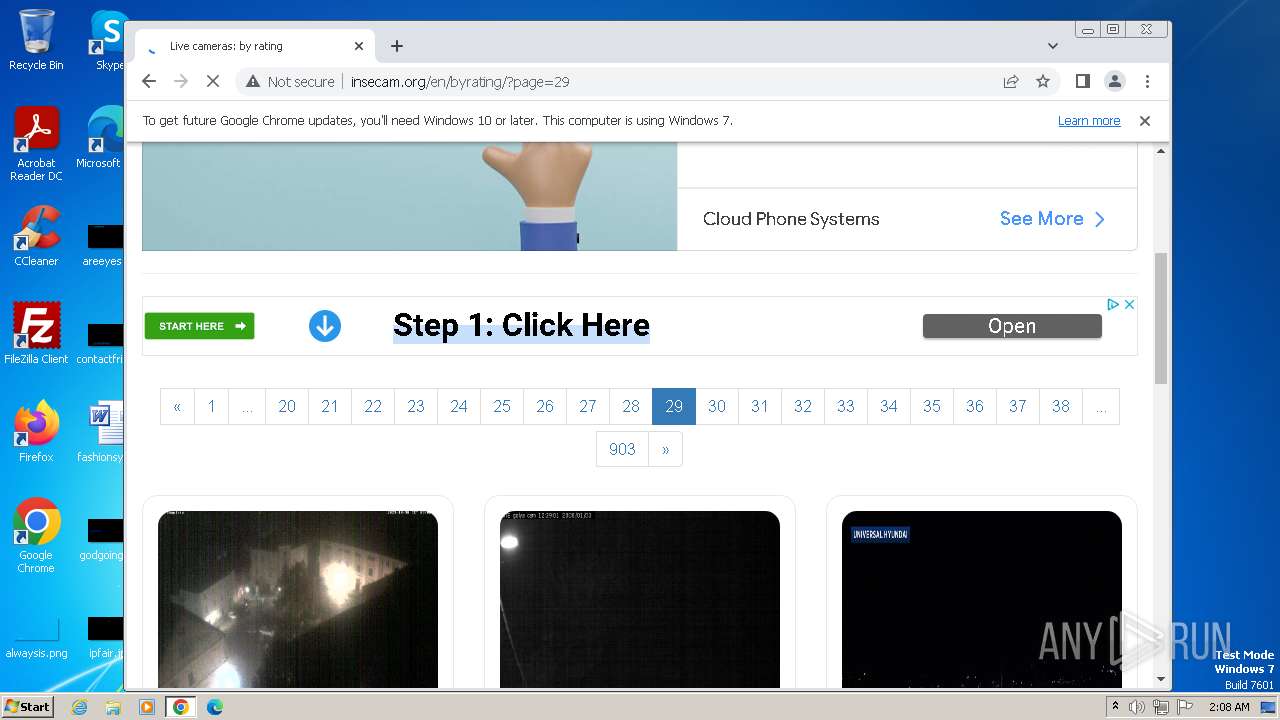
Task: Click the page vertical scrollbar thumb
Action: coord(1161,318)
